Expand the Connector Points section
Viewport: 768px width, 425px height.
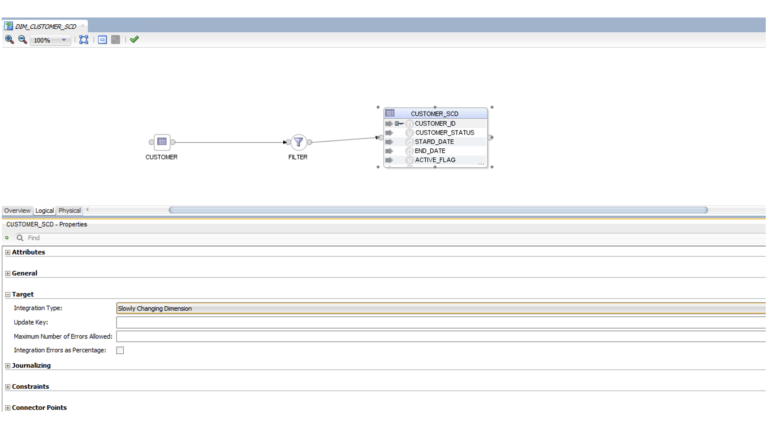point(8,407)
